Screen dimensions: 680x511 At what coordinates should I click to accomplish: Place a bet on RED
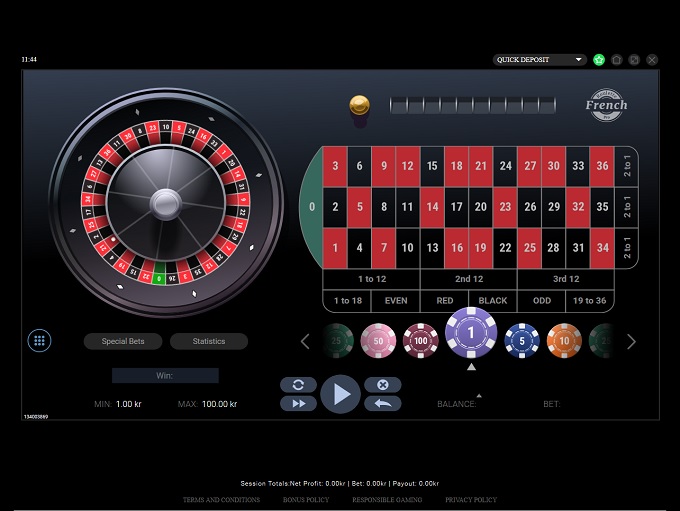click(x=445, y=300)
